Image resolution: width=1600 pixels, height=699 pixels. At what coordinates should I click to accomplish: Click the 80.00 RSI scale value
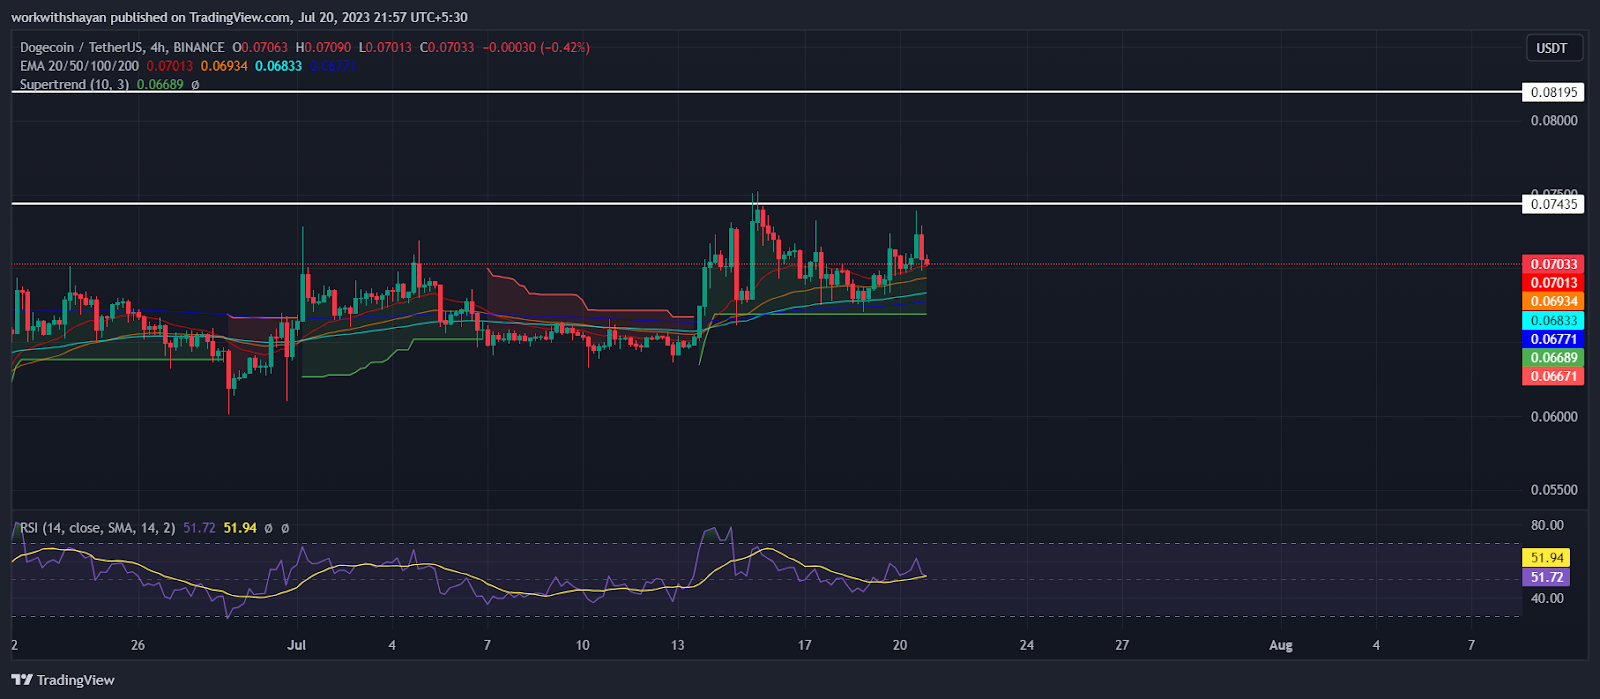point(1547,525)
